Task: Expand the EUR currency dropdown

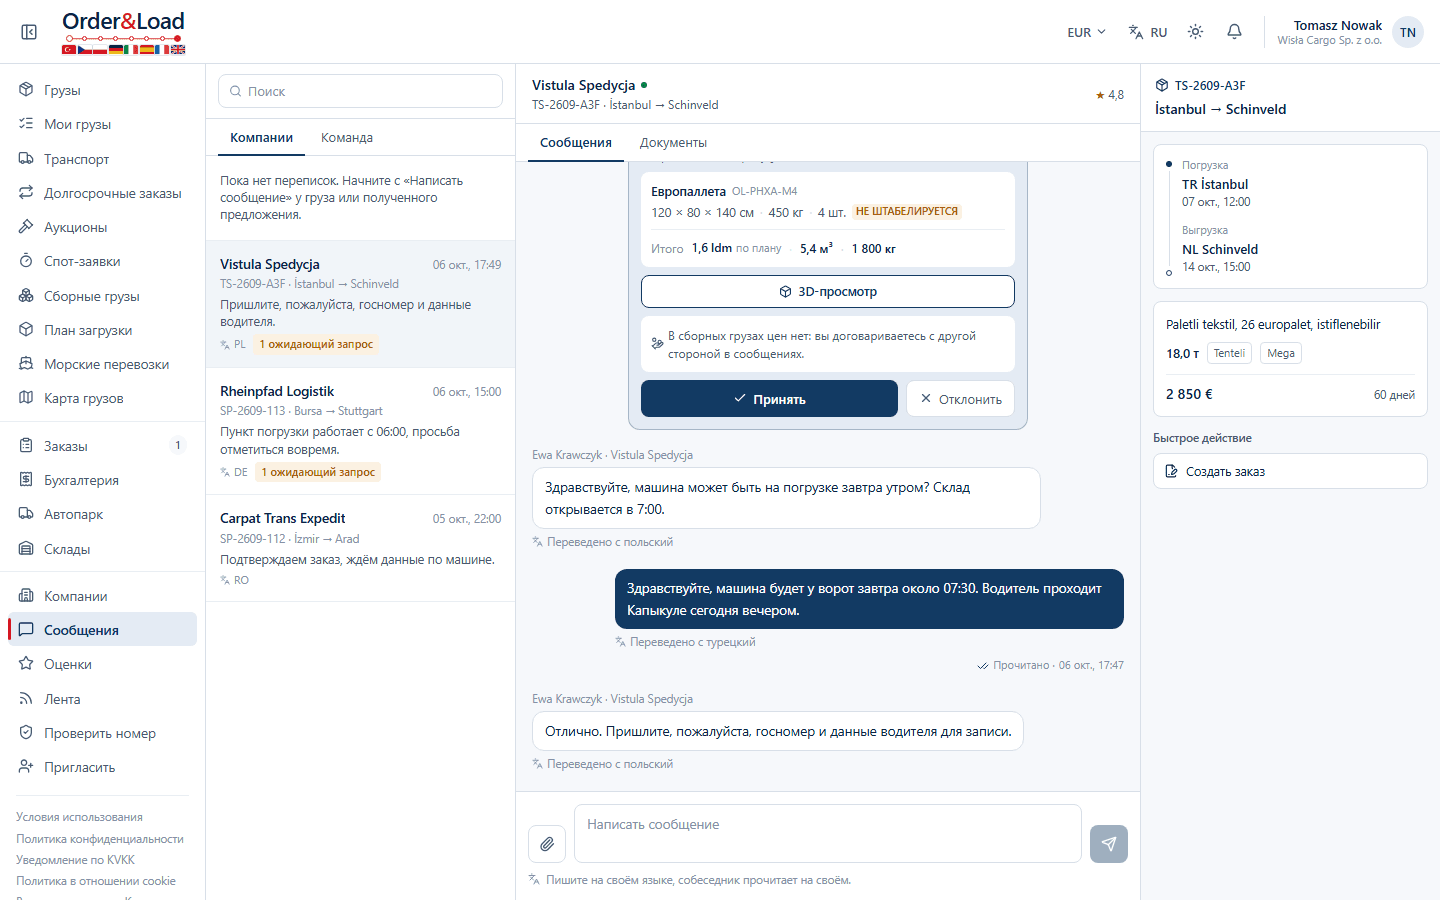Action: 1086,32
